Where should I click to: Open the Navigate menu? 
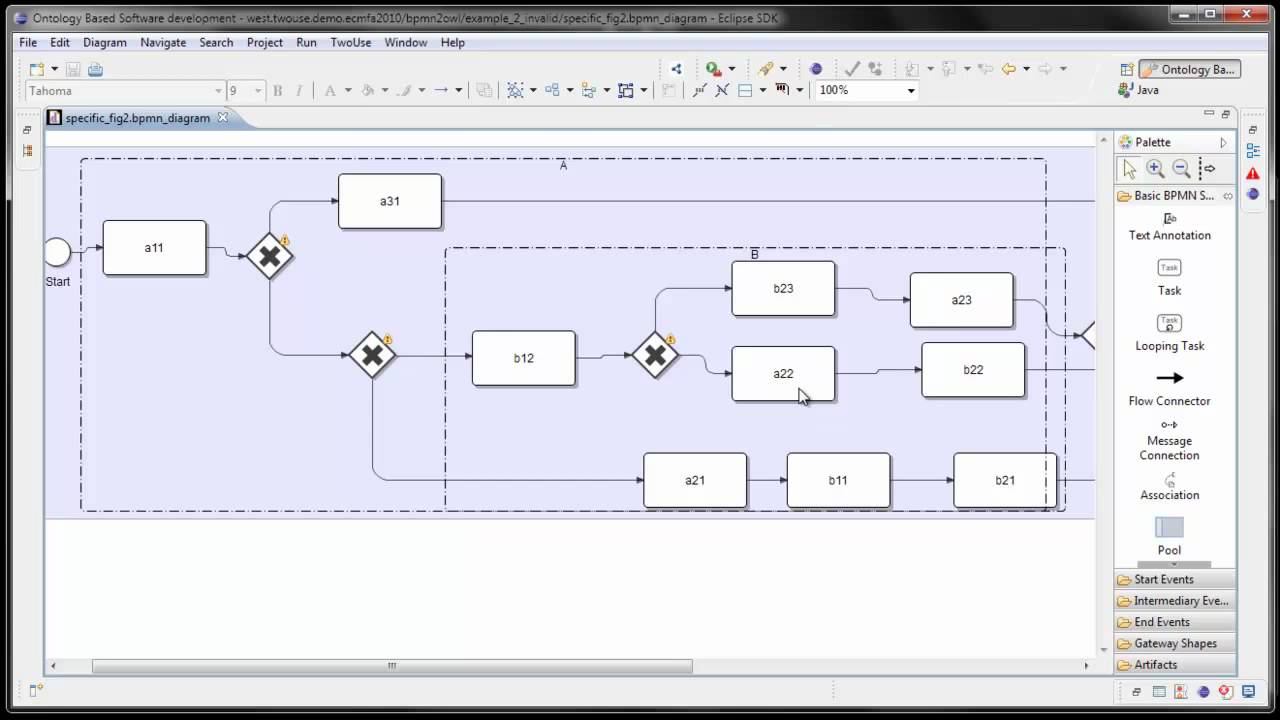point(163,42)
